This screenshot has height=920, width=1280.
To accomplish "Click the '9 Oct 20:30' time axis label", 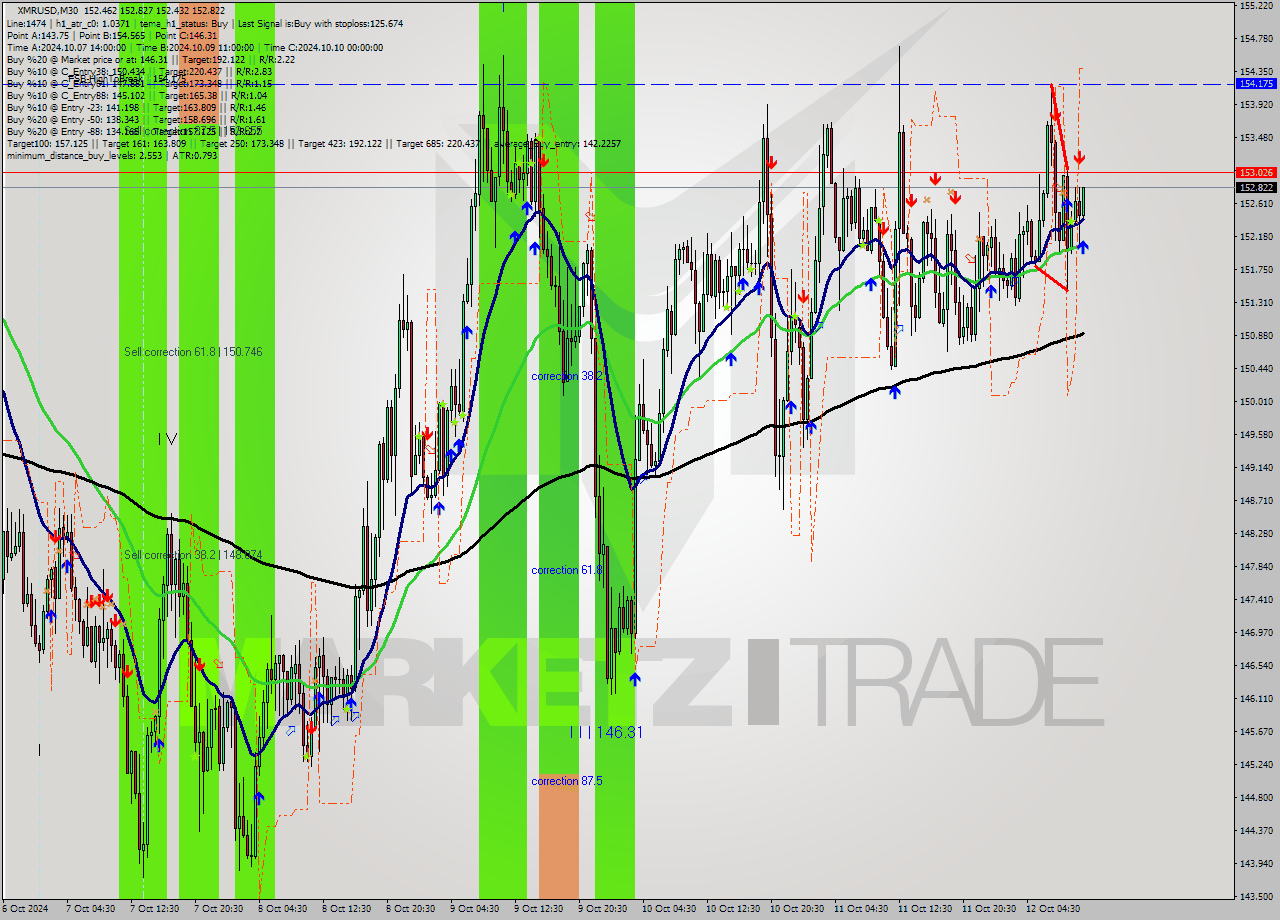I will (x=602, y=909).
